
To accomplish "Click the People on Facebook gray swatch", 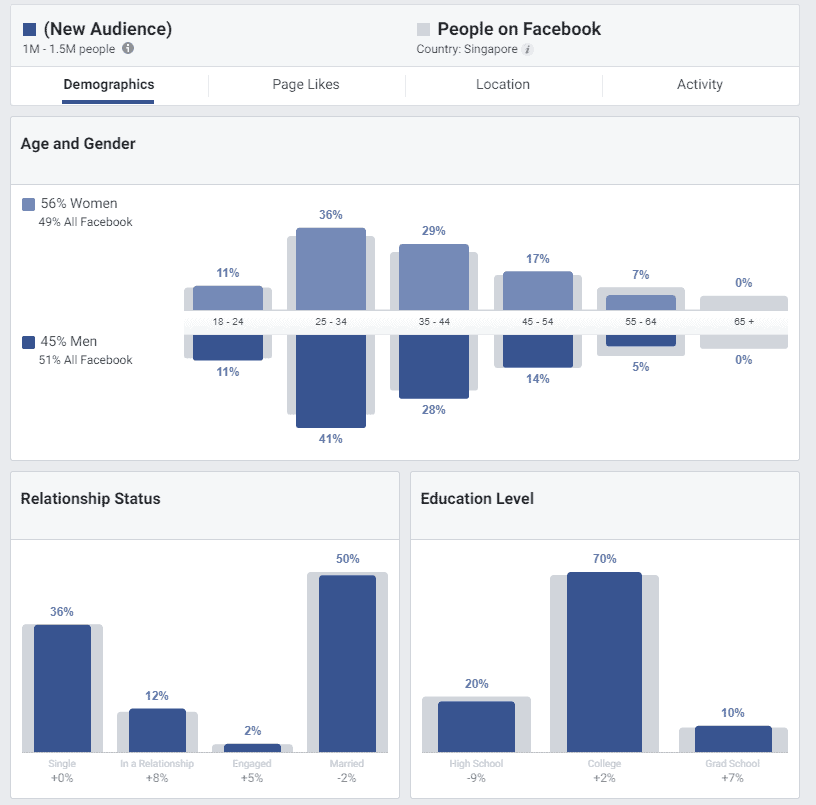I will 424,29.
